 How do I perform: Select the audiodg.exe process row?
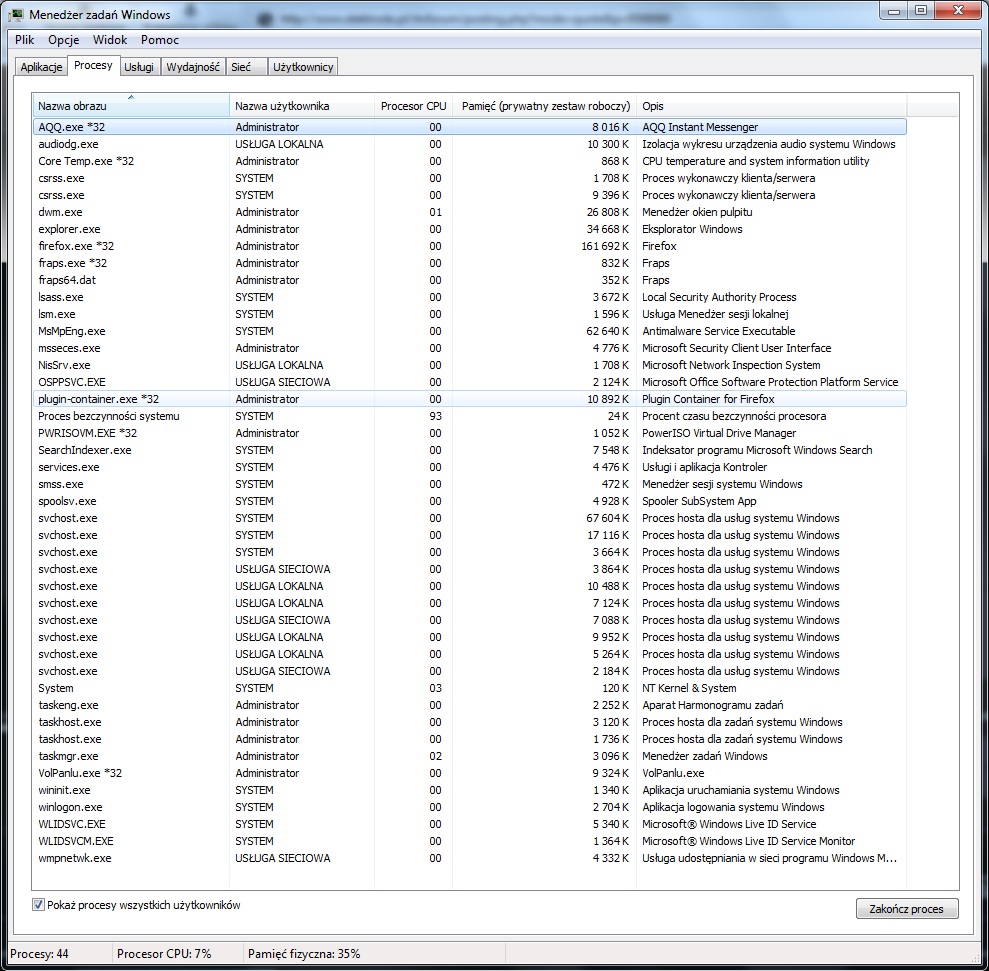coord(469,144)
